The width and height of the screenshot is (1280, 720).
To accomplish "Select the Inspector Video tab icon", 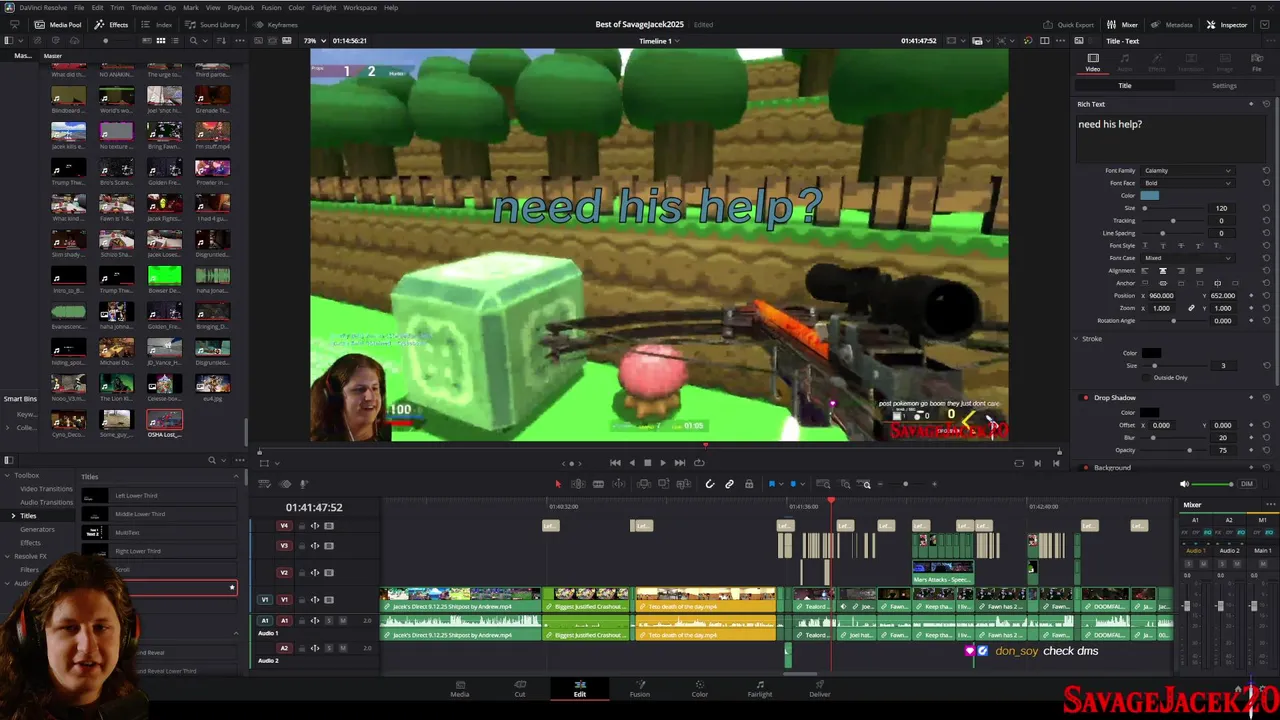I will (x=1093, y=62).
